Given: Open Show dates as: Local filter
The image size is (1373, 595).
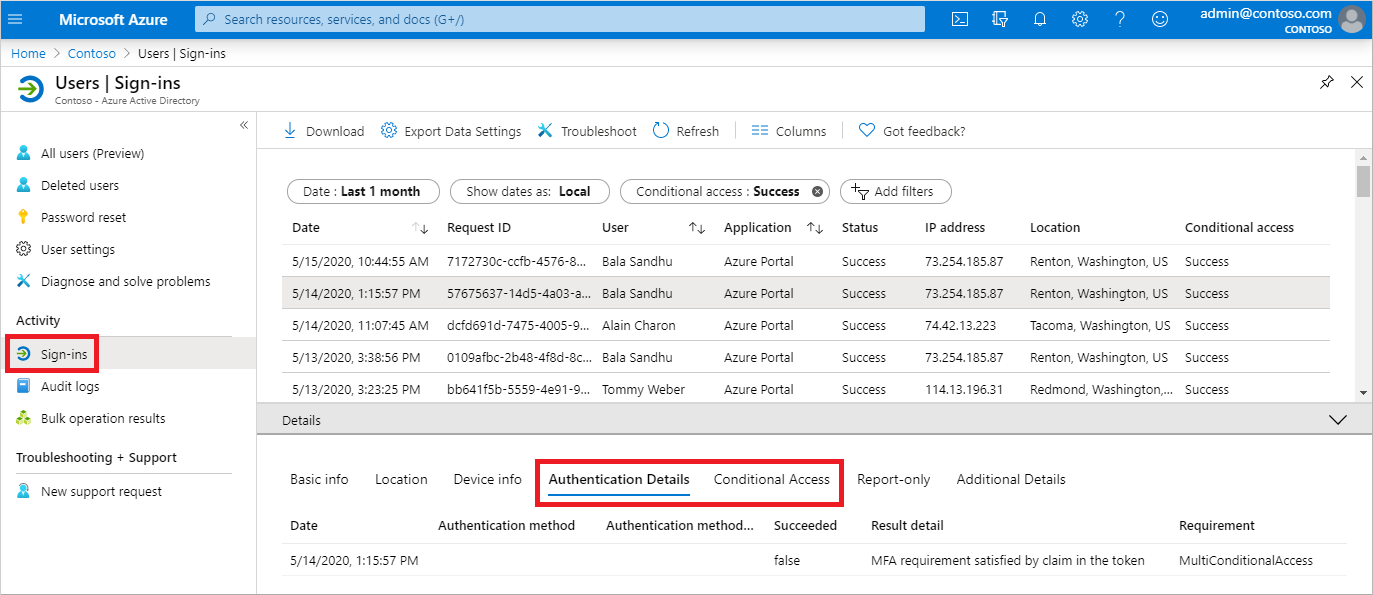Looking at the screenshot, I should click(528, 191).
